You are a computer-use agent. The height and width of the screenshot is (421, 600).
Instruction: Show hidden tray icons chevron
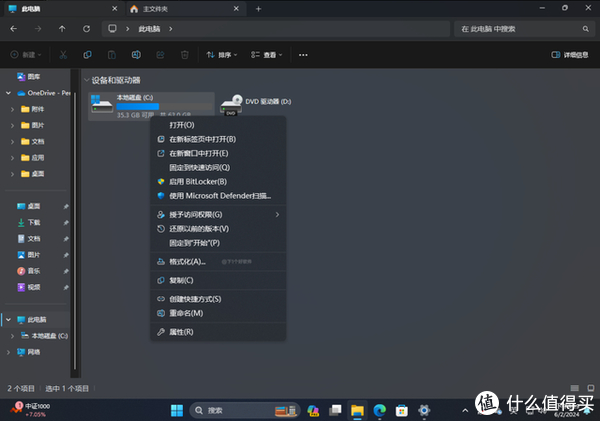pyautogui.click(x=465, y=410)
